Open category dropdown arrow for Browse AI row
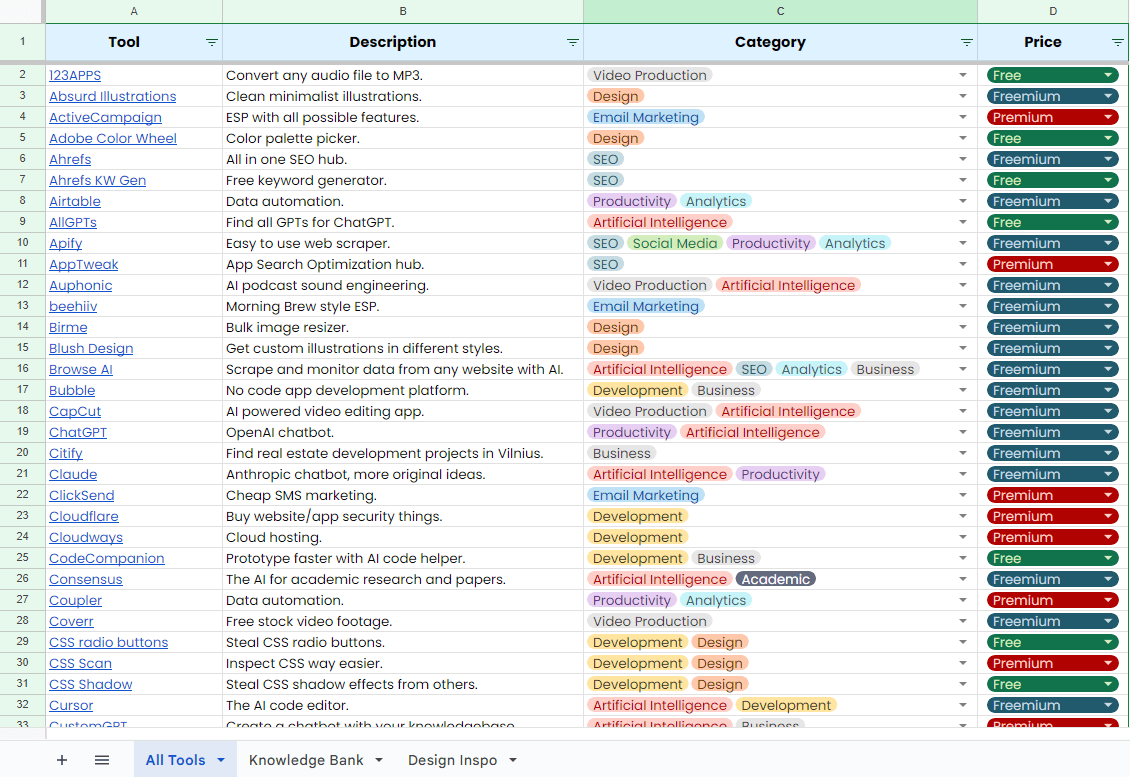The width and height of the screenshot is (1130, 777). click(x=963, y=369)
